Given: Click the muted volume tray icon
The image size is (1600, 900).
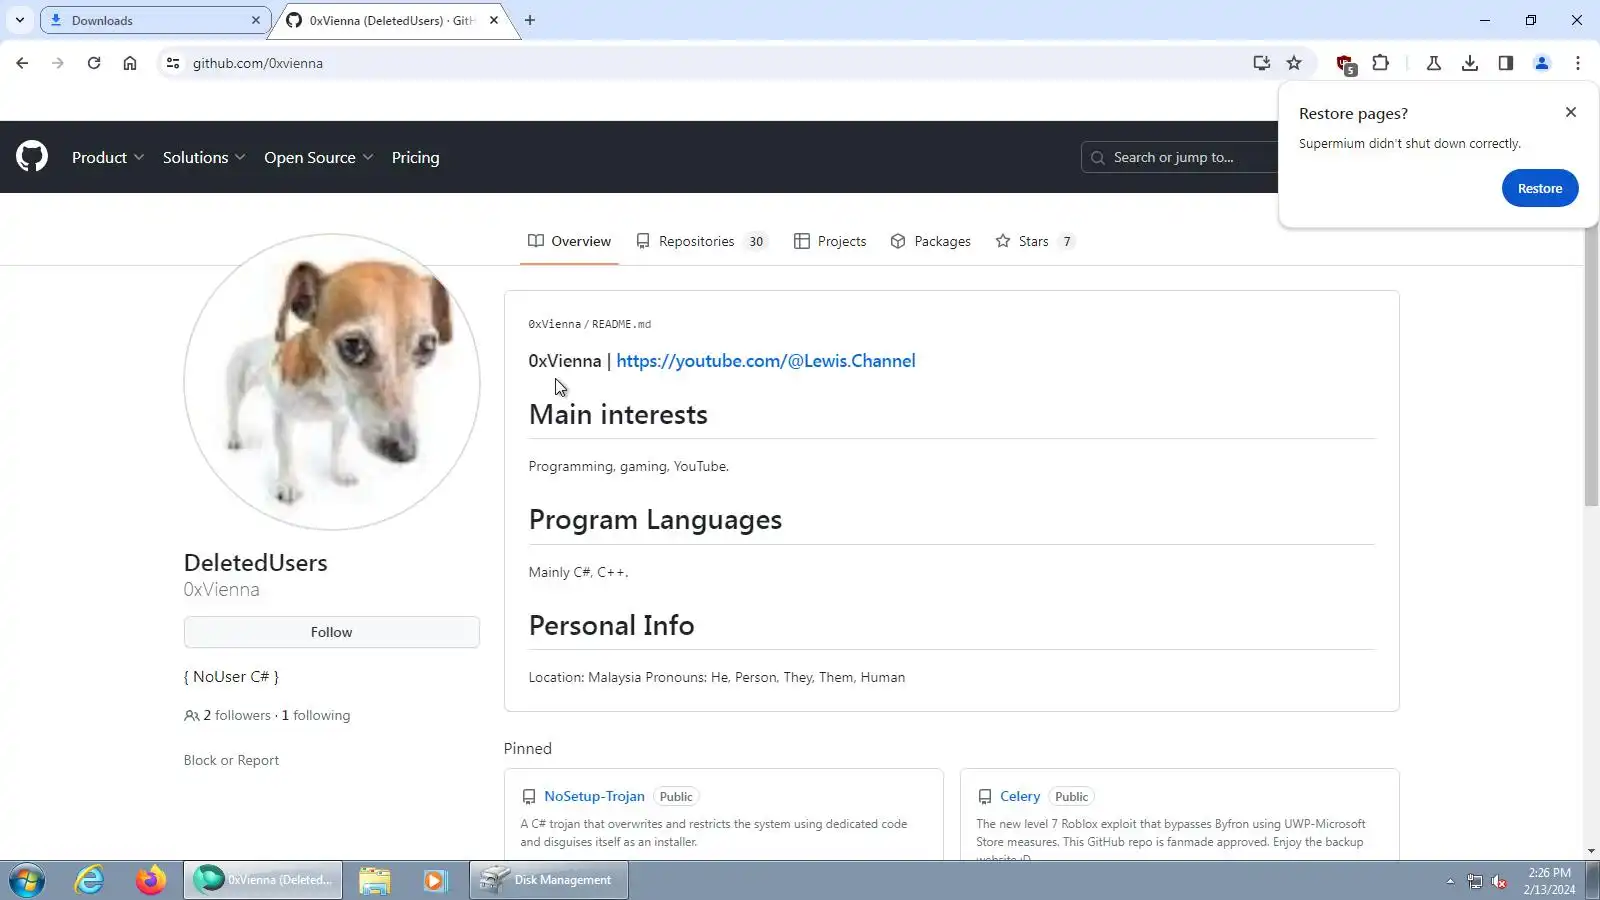Looking at the screenshot, I should coord(1499,881).
